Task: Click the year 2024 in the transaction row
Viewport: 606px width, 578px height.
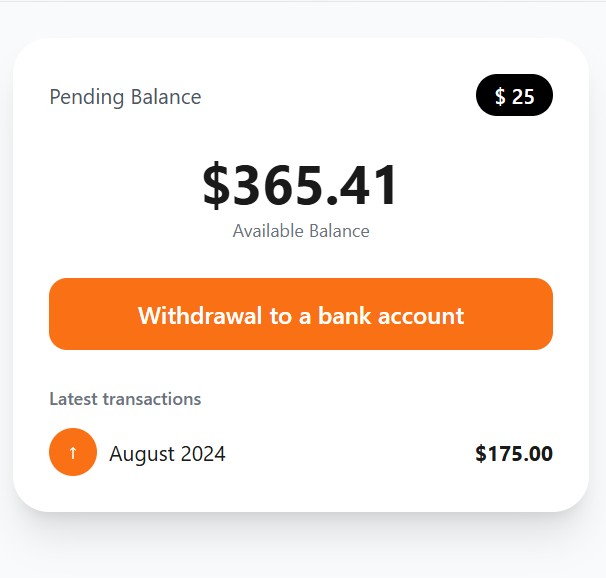Action: pyautogui.click(x=204, y=454)
